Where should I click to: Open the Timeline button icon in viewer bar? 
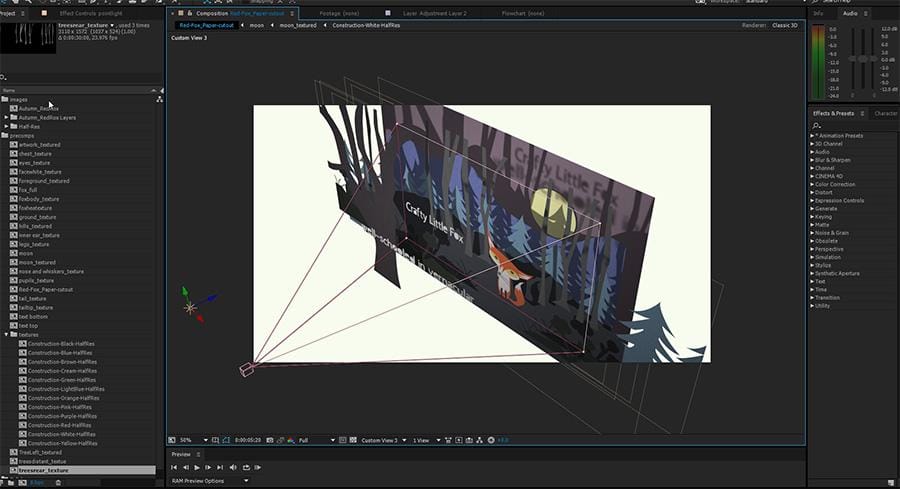point(469,440)
